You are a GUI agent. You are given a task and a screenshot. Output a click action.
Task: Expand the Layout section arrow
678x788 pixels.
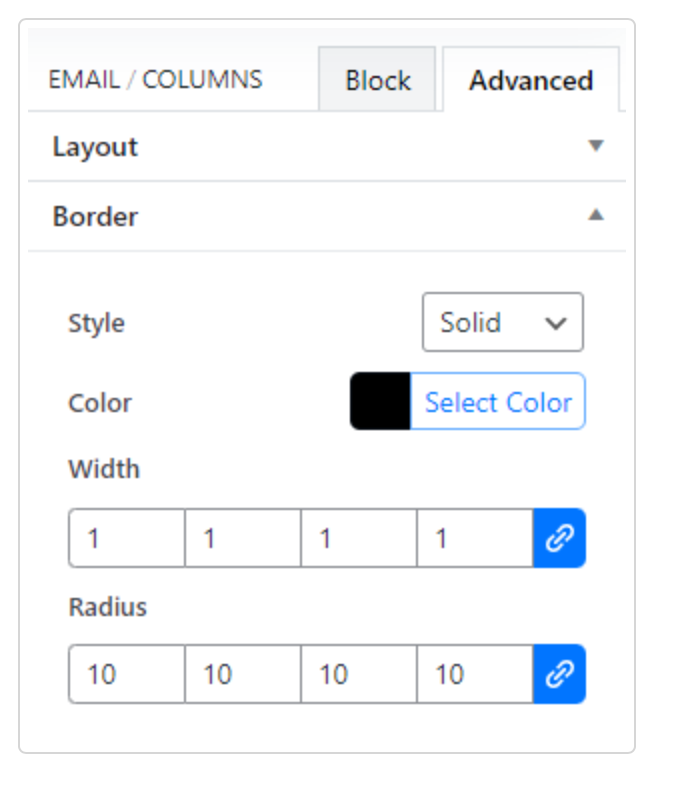coord(596,146)
